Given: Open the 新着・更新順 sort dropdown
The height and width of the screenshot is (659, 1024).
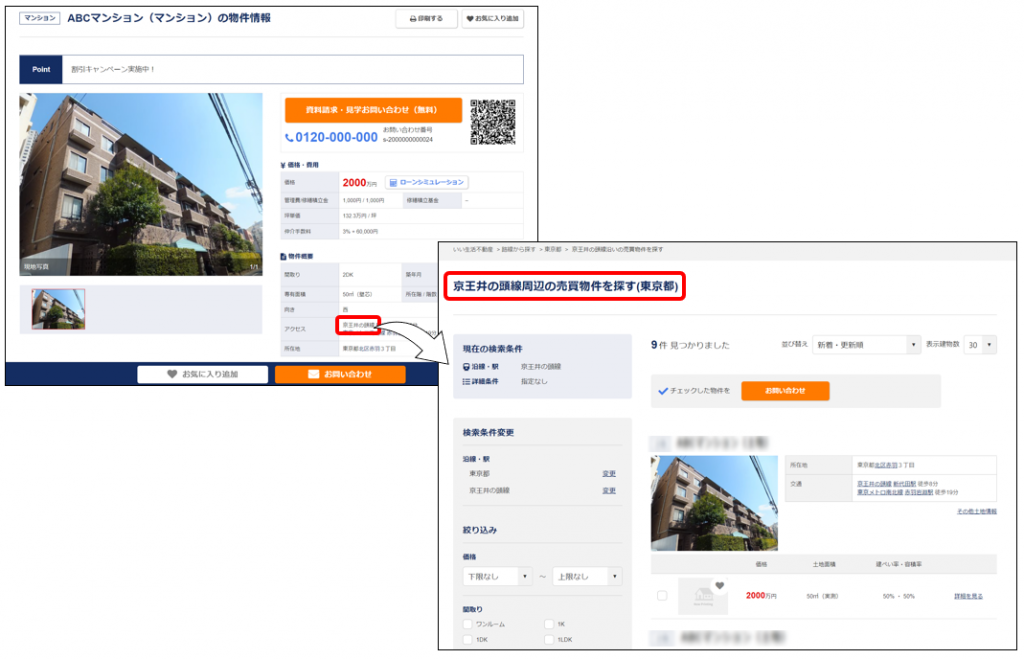Looking at the screenshot, I should [866, 345].
